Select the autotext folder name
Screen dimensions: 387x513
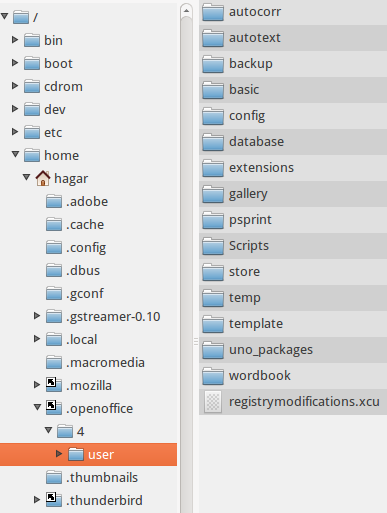click(255, 38)
